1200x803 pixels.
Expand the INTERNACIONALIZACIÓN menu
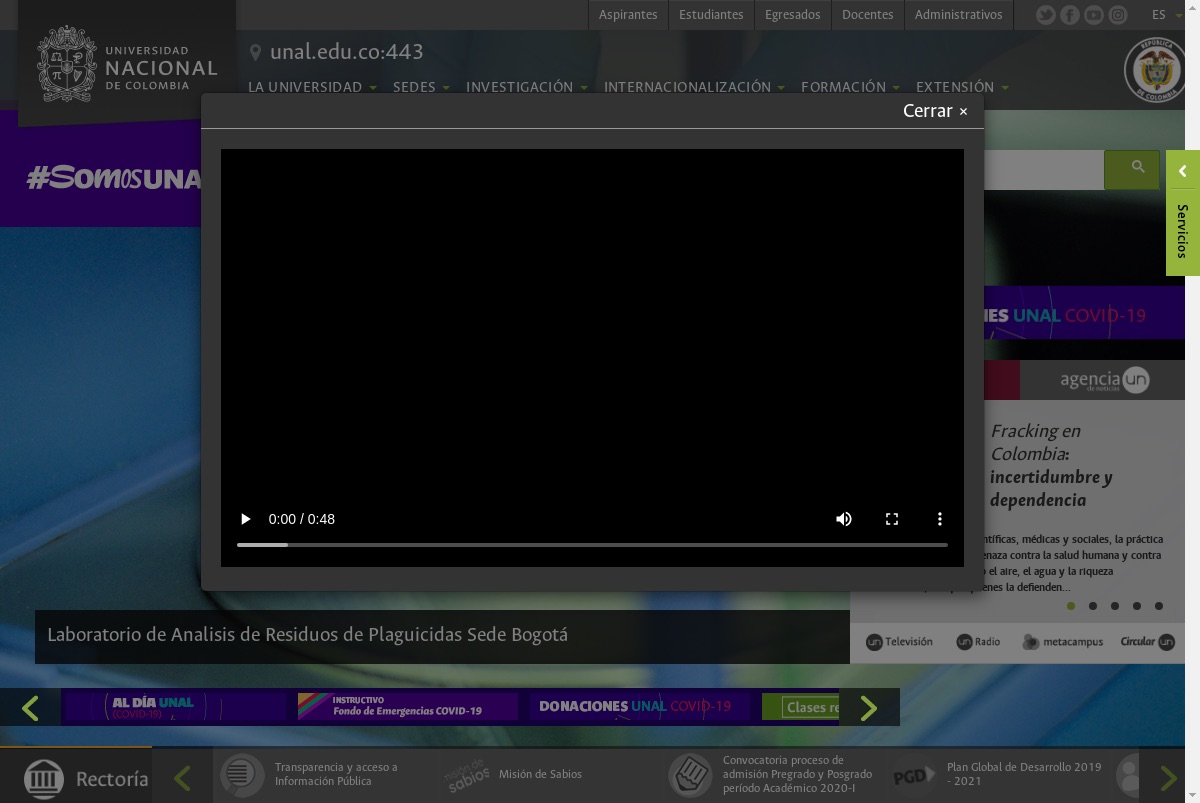pos(694,87)
